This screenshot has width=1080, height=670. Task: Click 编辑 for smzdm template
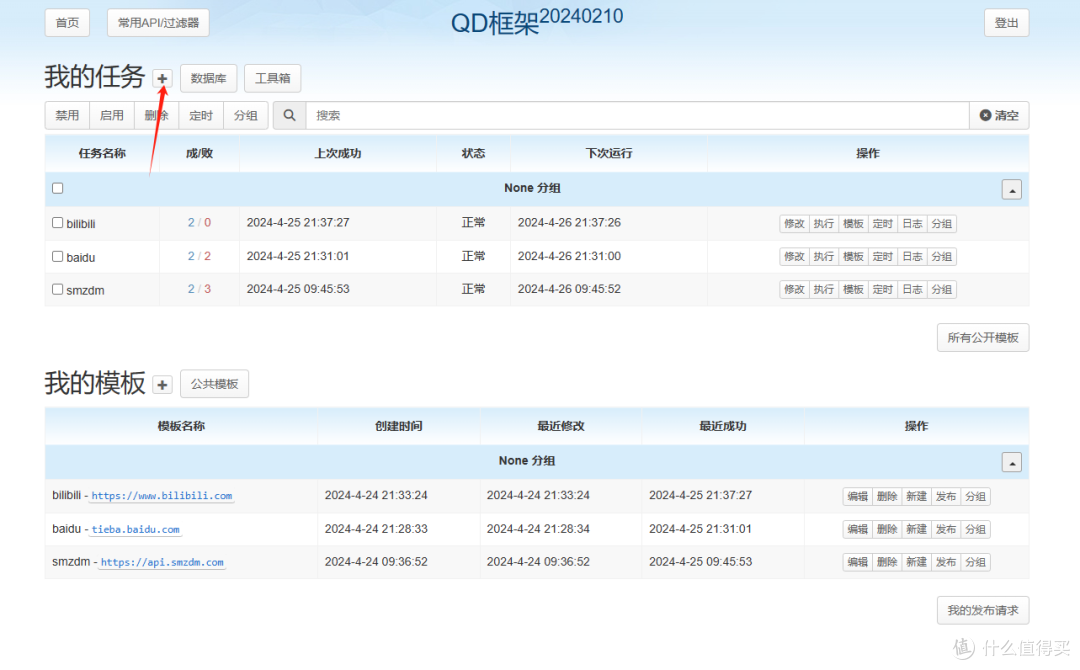858,563
